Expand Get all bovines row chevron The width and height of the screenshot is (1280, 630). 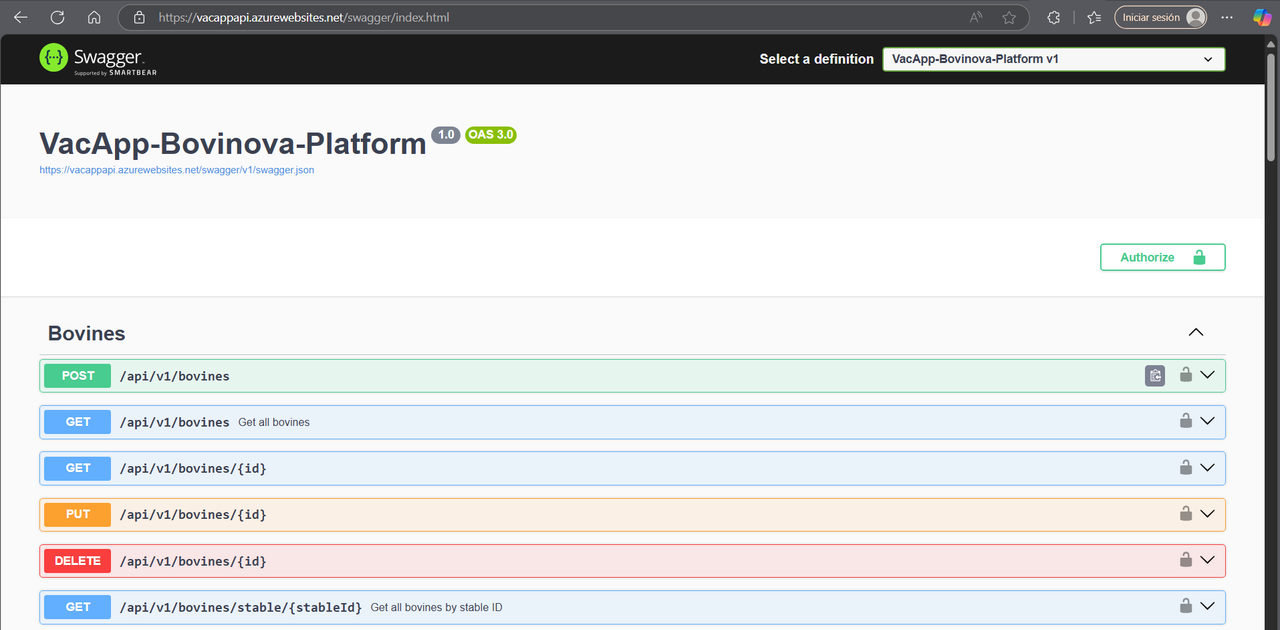tap(1207, 421)
